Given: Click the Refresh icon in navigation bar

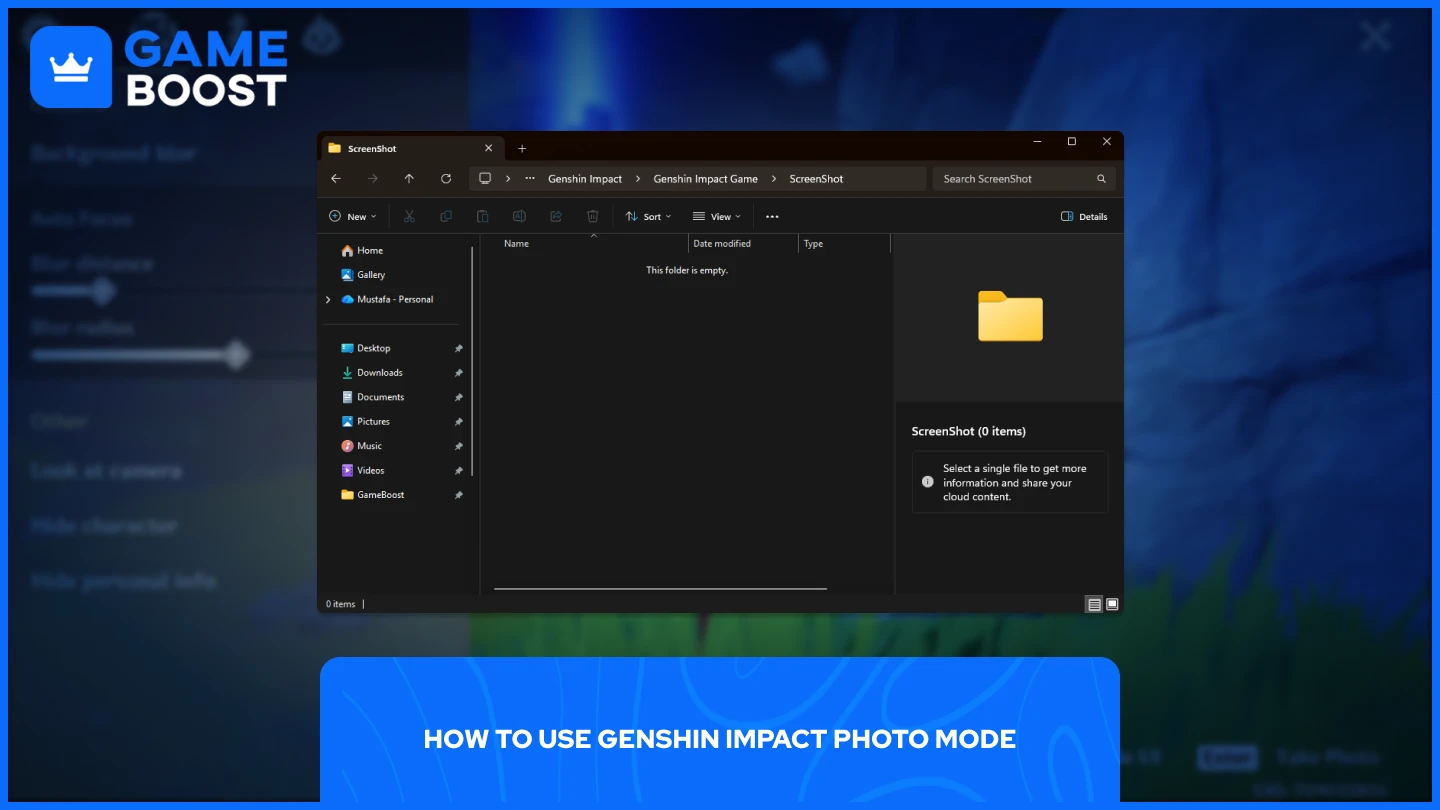Looking at the screenshot, I should click(446, 179).
